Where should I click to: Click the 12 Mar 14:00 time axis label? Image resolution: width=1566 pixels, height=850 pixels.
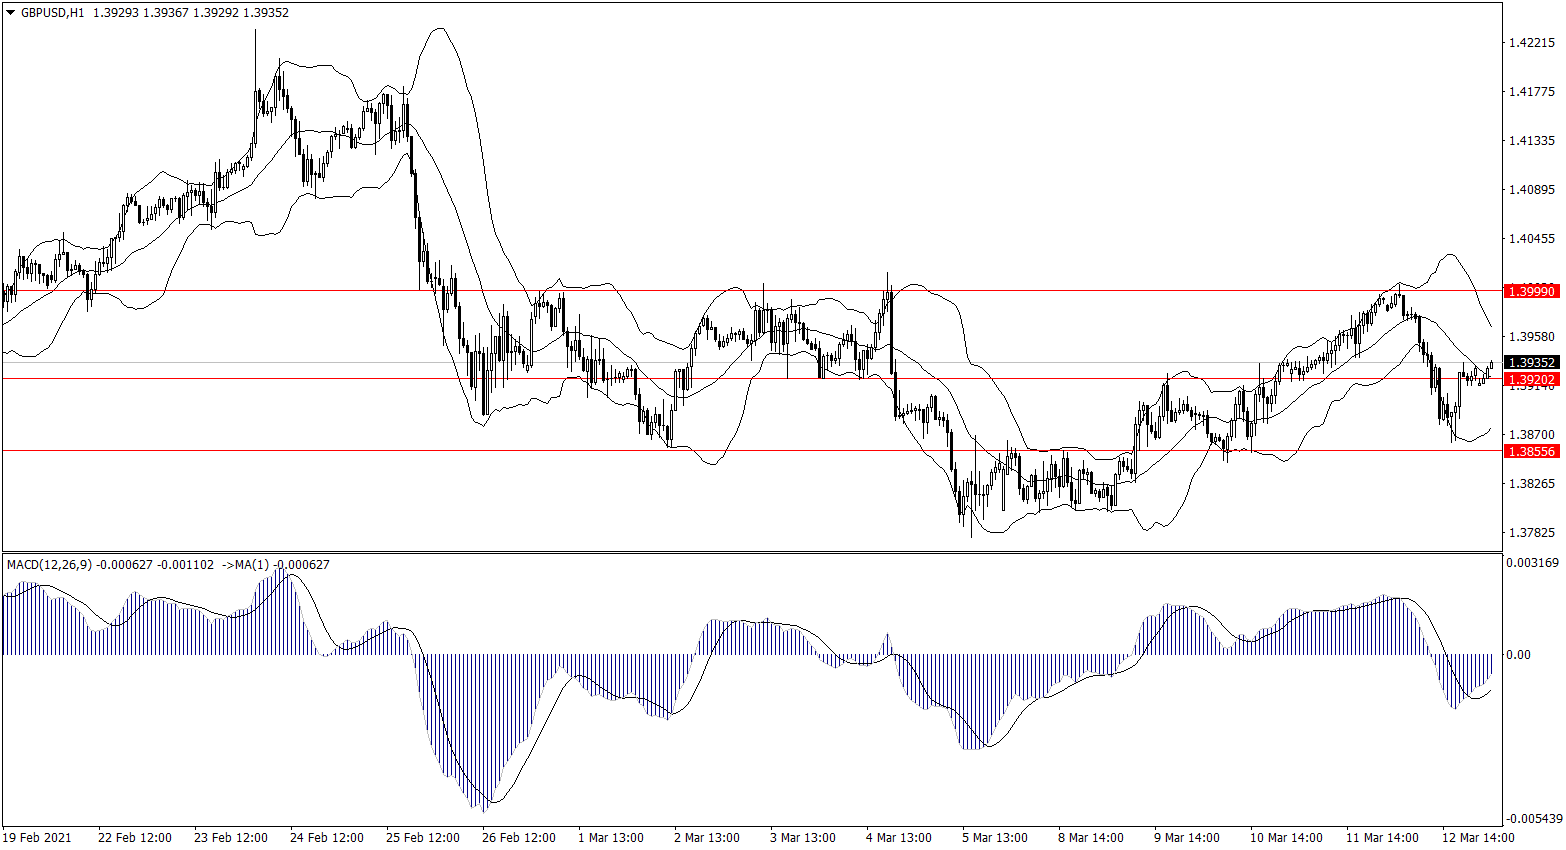point(1477,838)
